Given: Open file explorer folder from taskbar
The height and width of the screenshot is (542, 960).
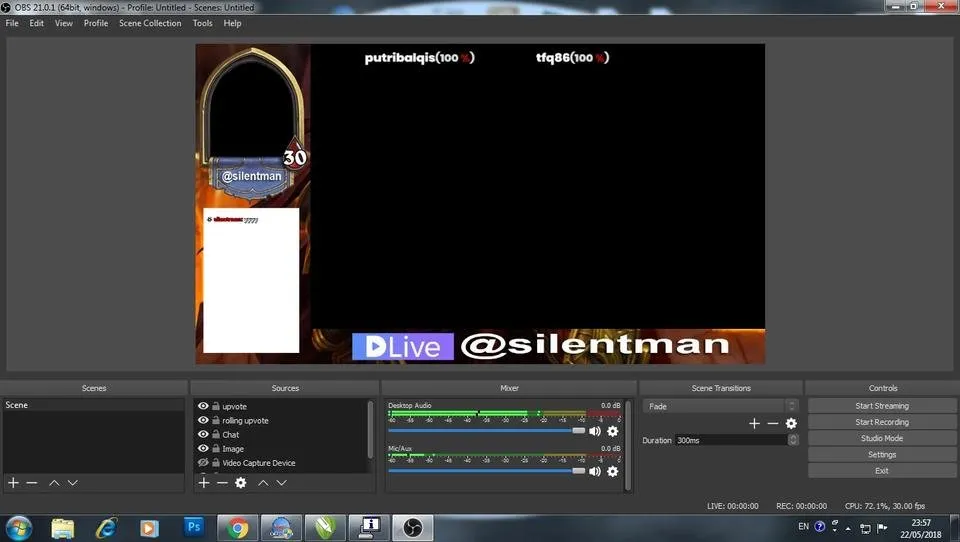Looking at the screenshot, I should pyautogui.click(x=62, y=527).
